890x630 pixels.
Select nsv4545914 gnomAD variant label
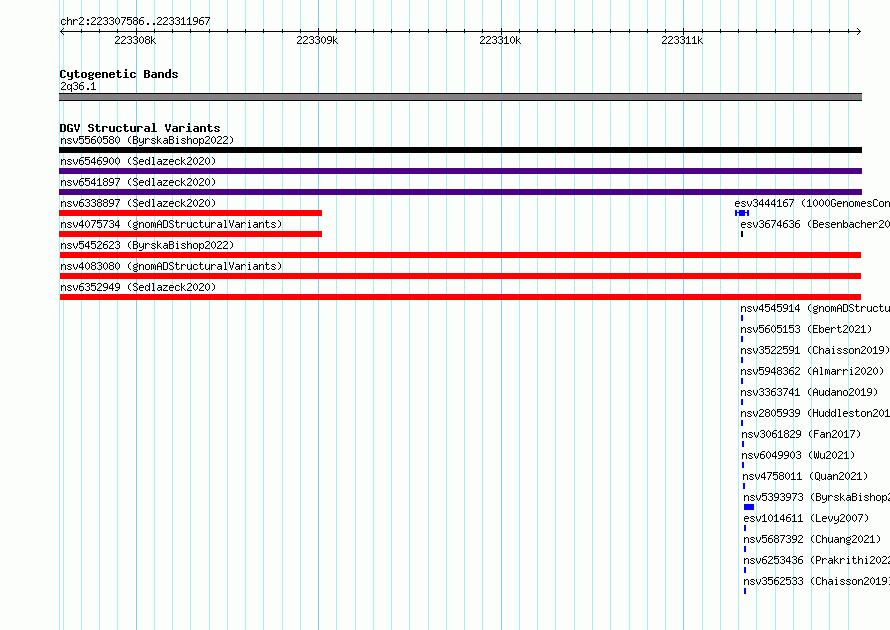[815, 308]
